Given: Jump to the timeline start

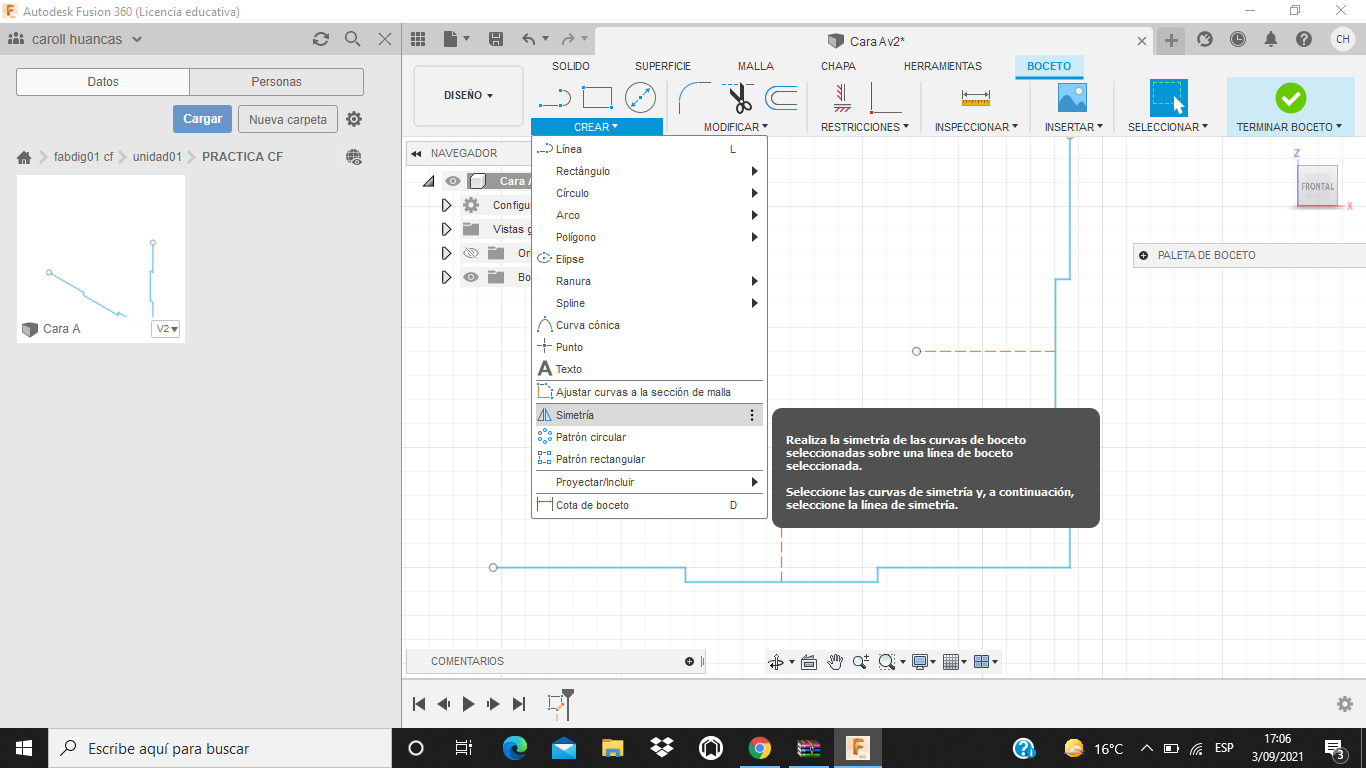Looking at the screenshot, I should point(419,704).
